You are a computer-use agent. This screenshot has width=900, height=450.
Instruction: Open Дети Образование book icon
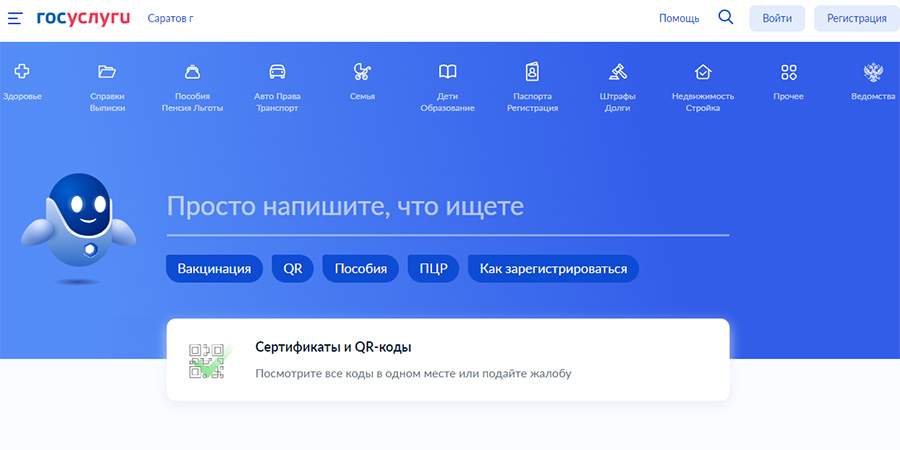(448, 72)
